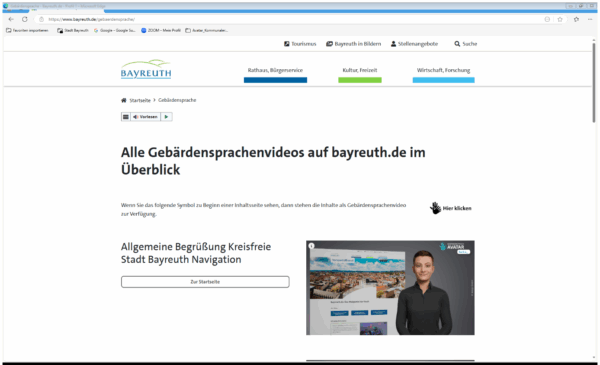The width and height of the screenshot is (600, 365).
Task: Click the browser address bar
Action: (291, 19)
